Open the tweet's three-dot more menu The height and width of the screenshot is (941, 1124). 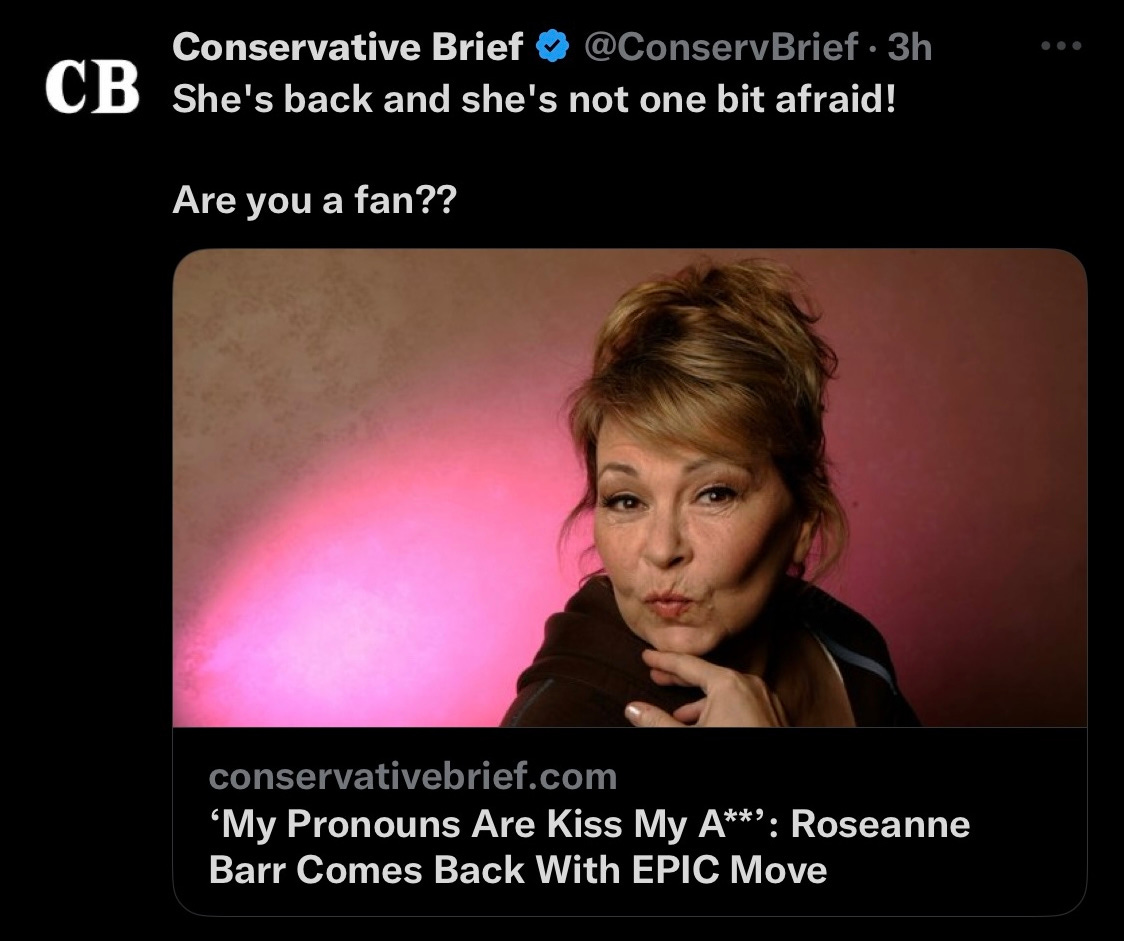(1061, 46)
